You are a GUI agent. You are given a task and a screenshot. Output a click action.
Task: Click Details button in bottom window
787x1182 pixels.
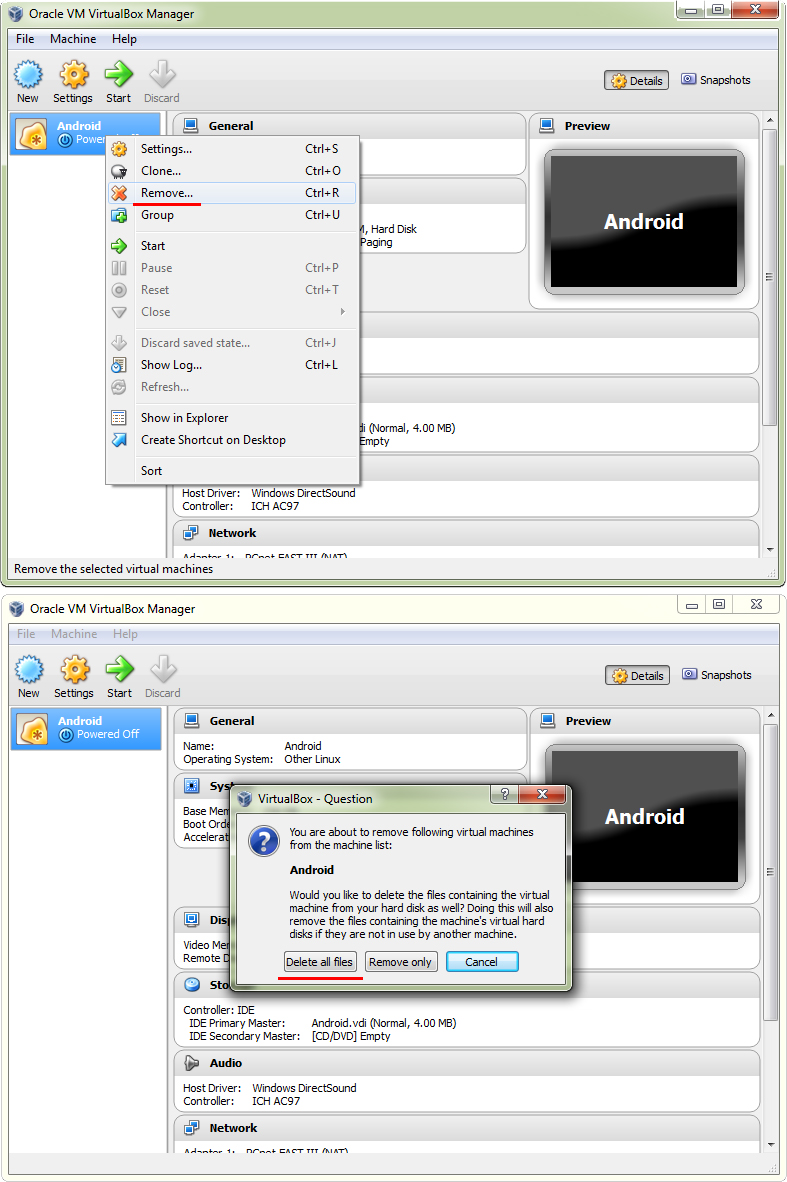(x=638, y=675)
